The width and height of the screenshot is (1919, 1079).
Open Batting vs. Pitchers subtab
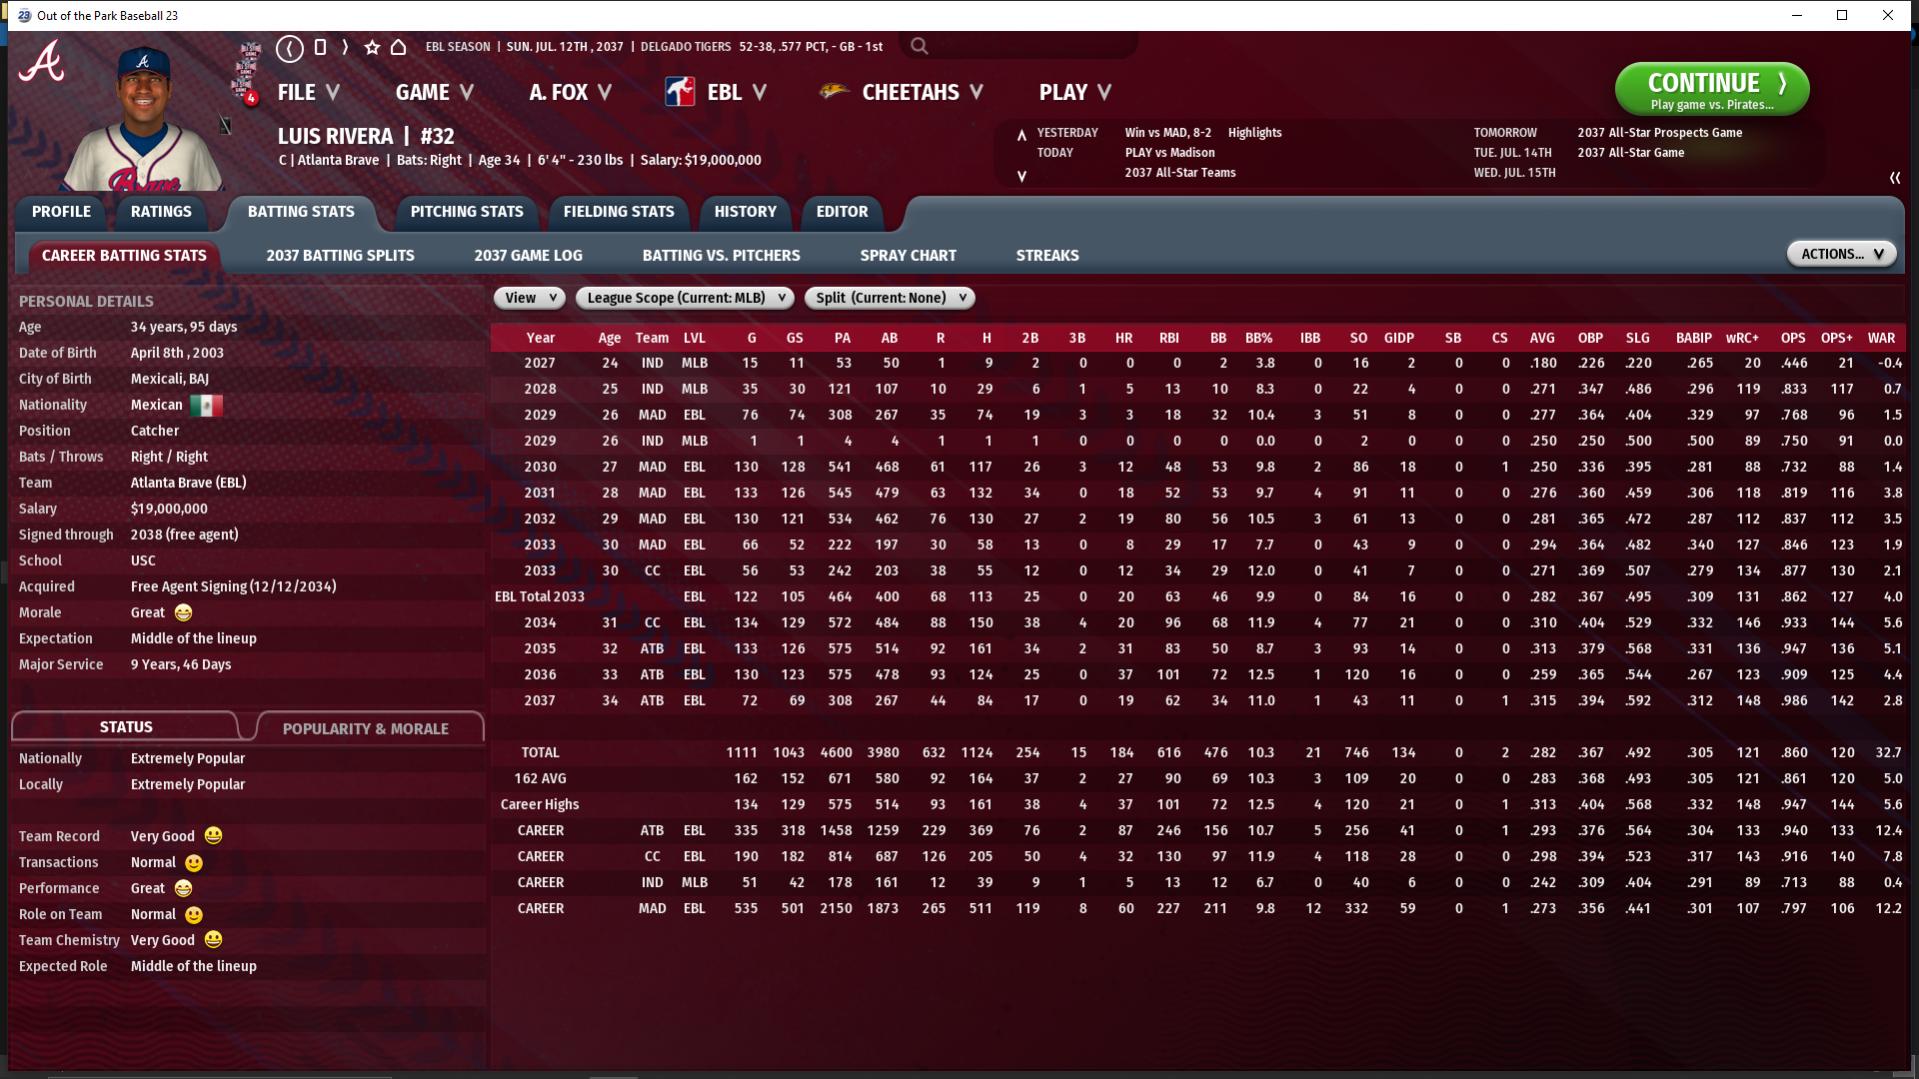pos(721,256)
